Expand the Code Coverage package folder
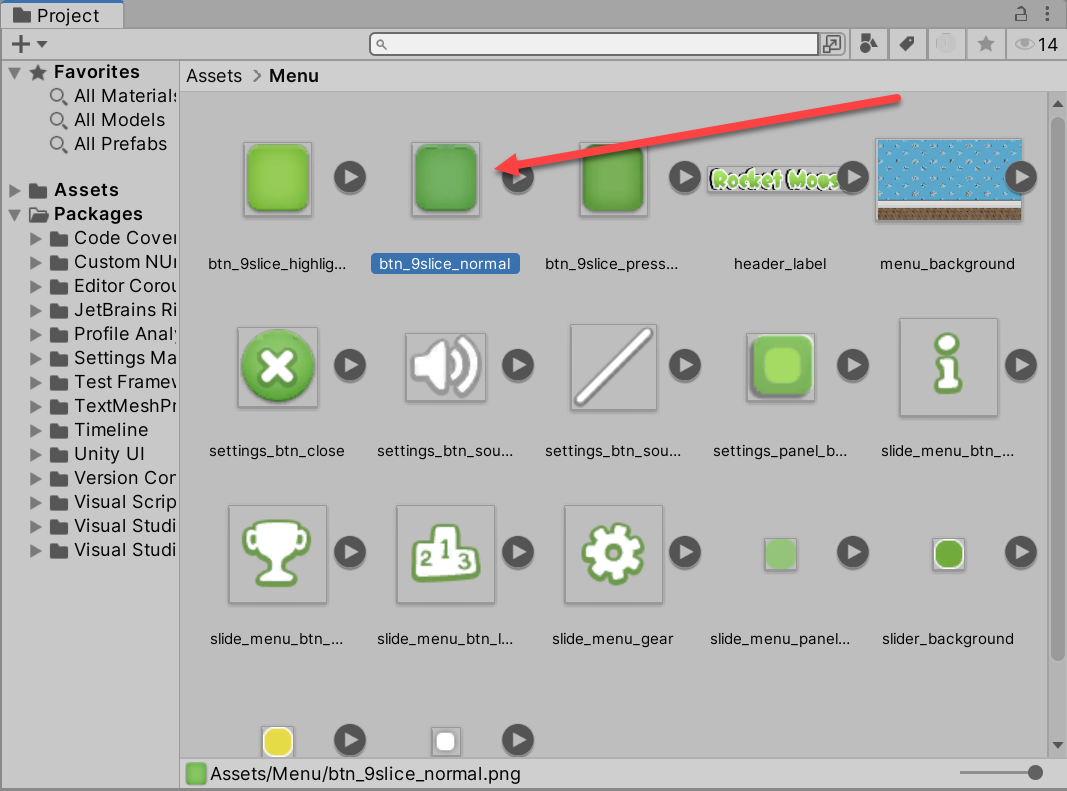 coord(35,238)
